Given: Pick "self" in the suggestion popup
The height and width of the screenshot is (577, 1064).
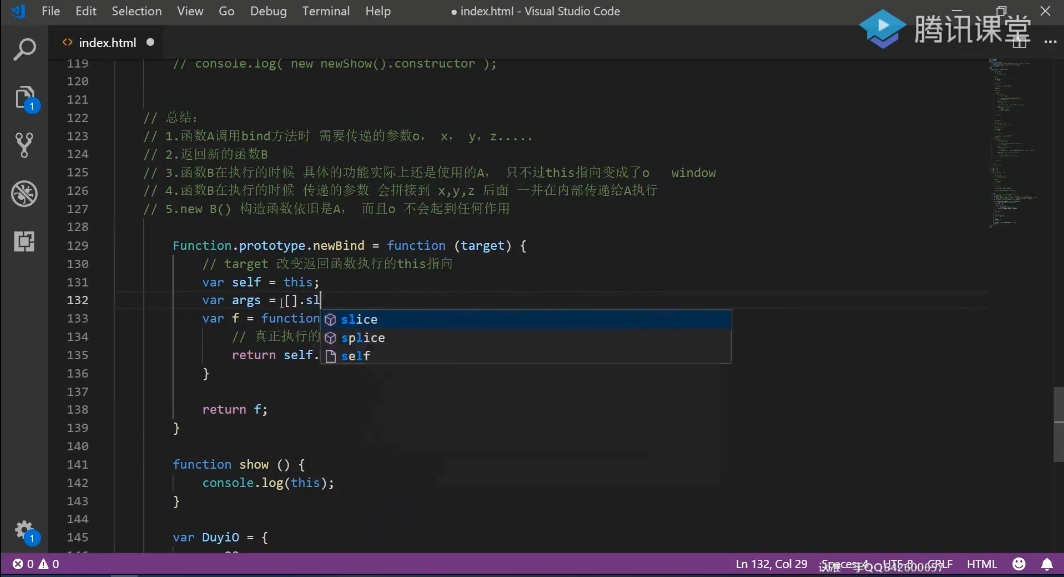Looking at the screenshot, I should coord(355,356).
